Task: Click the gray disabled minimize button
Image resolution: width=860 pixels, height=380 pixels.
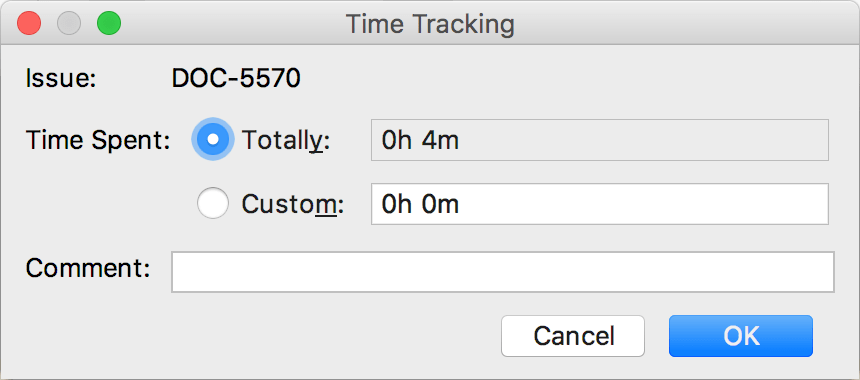Action: [x=69, y=24]
